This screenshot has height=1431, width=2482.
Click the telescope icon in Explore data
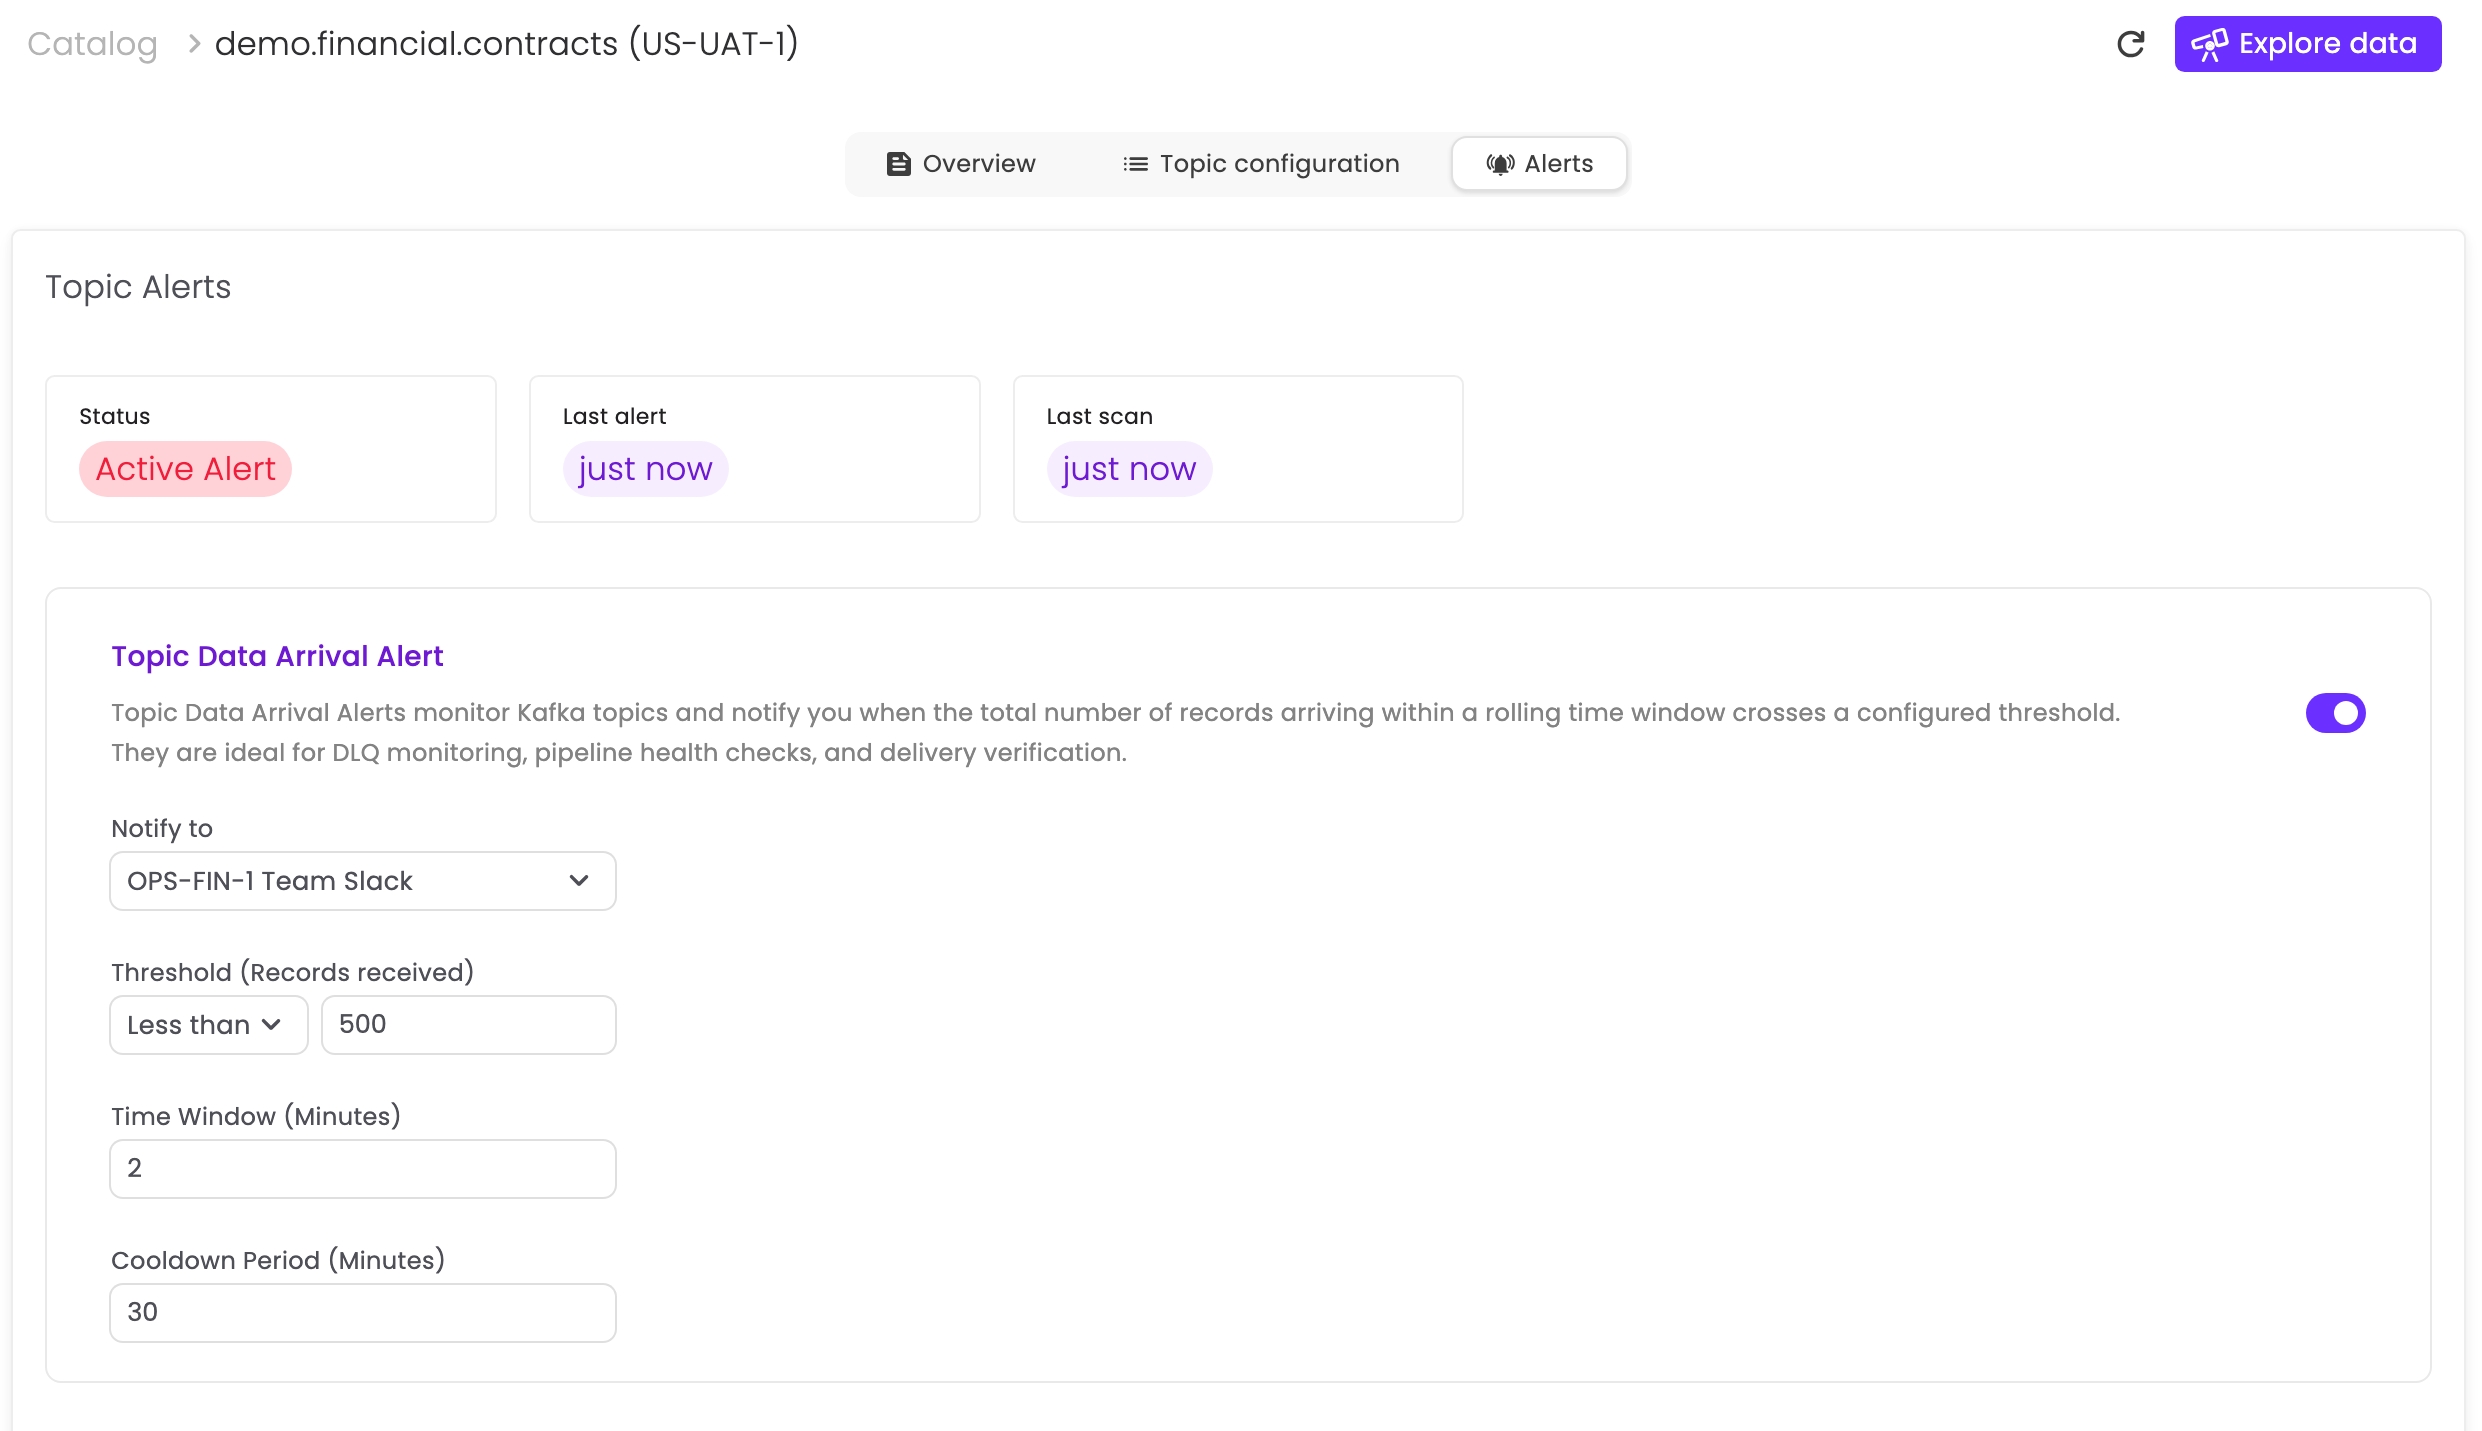pos(2208,44)
